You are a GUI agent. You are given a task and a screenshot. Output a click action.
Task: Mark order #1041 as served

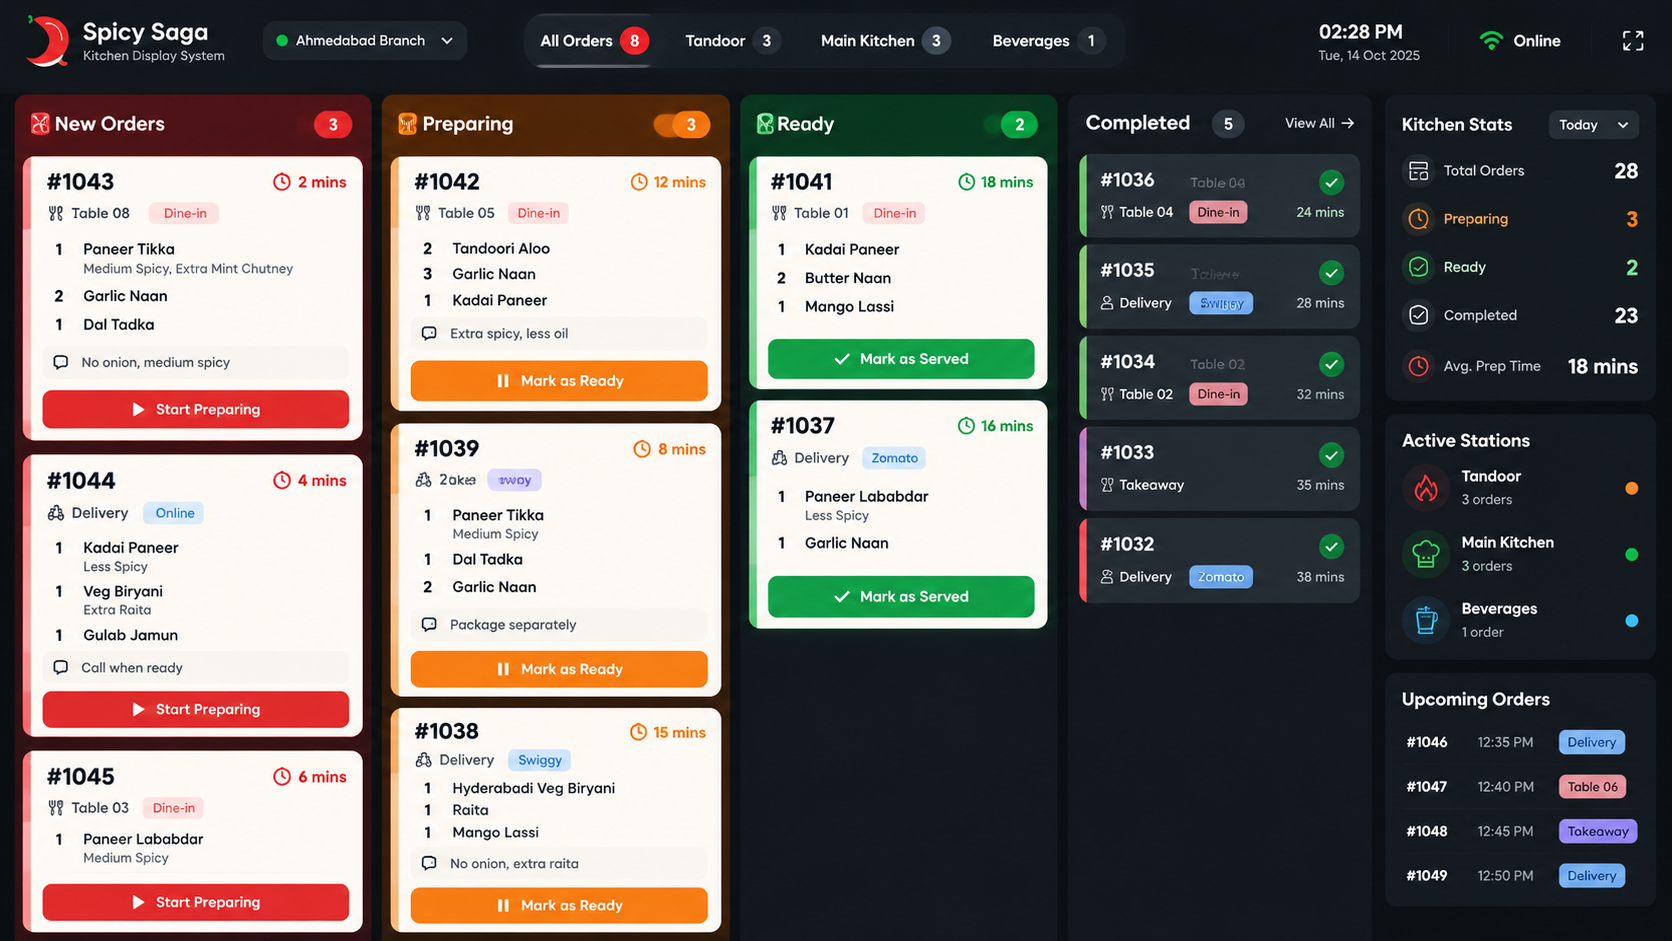[901, 359]
